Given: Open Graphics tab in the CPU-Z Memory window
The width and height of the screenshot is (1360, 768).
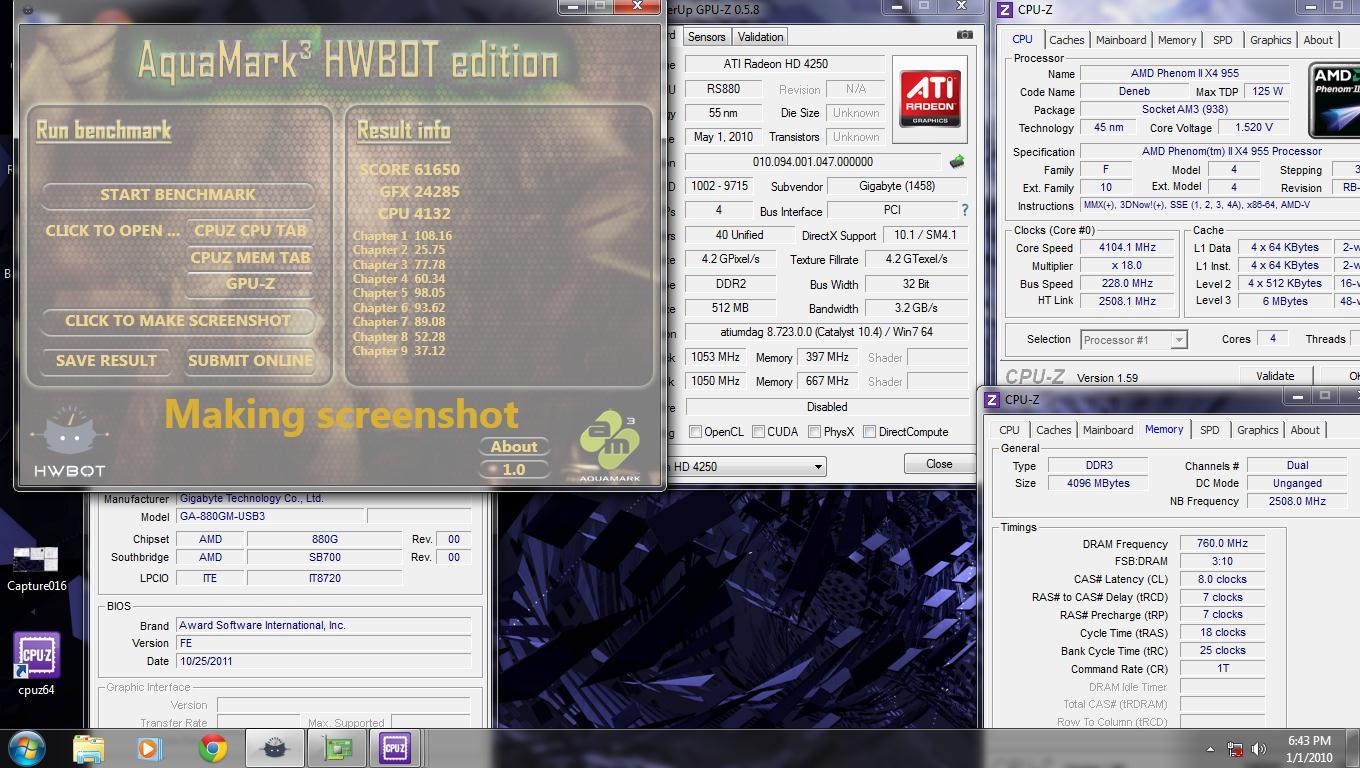Looking at the screenshot, I should click(x=1257, y=430).
